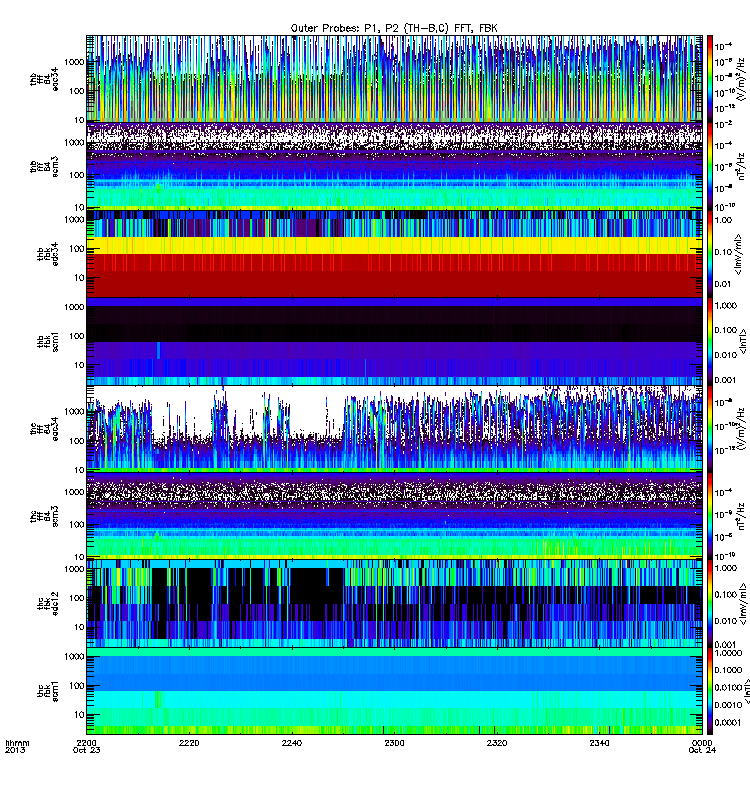Click the '1.0000' color bar tick label
Screen dimensions: 750x800
coord(728,653)
